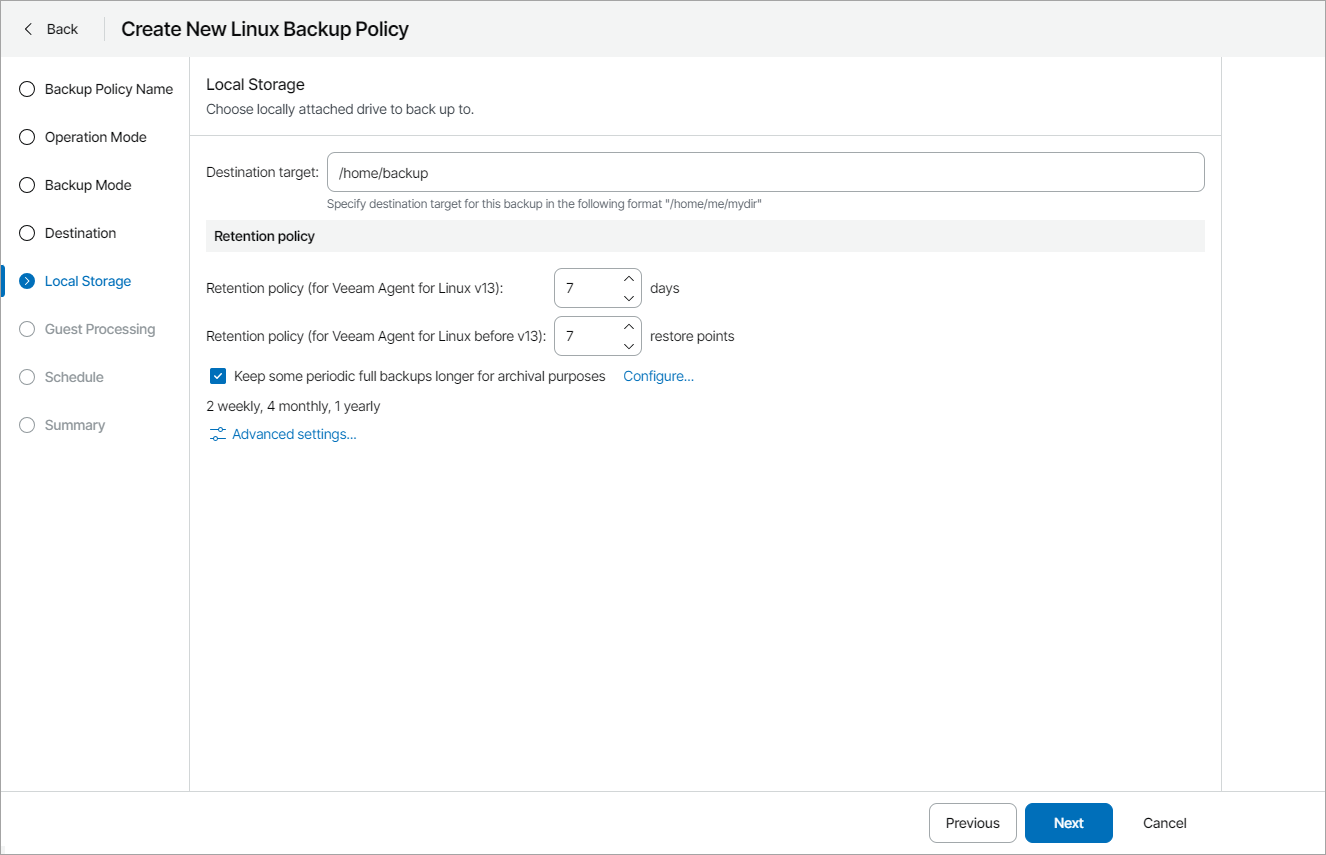Screen dimensions: 1326x855
Task: Click the Guest Processing step circle icon
Action: click(x=26, y=328)
